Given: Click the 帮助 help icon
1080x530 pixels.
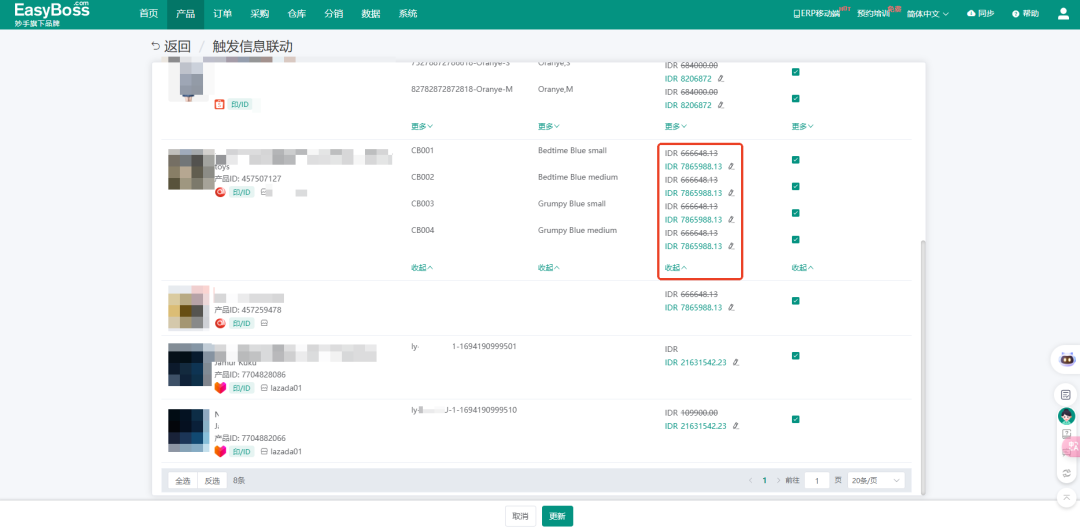Looking at the screenshot, I should pos(1016,14).
